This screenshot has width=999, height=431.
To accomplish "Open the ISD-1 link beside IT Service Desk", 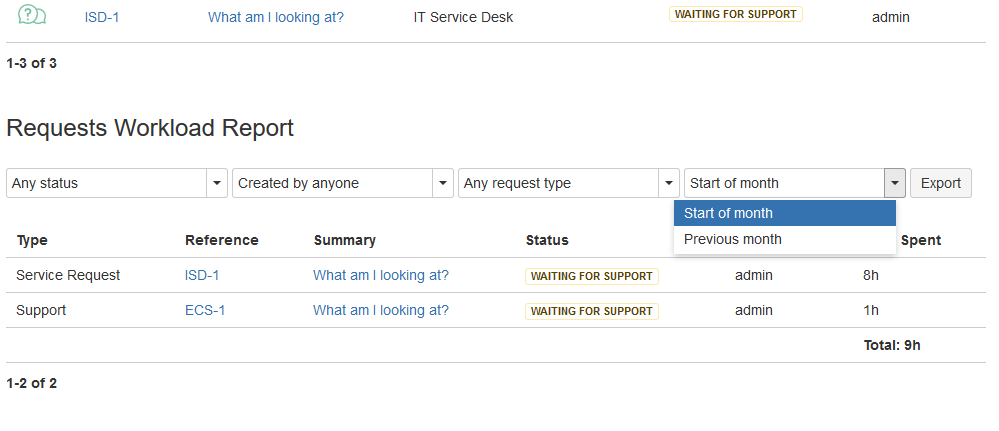I will [102, 17].
